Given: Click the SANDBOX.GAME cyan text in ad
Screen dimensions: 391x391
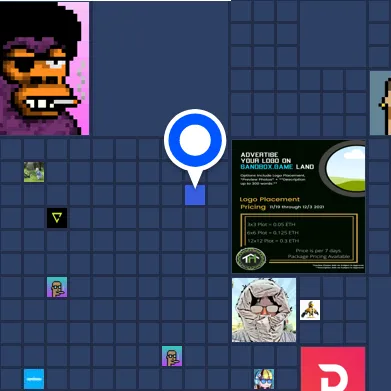Looking at the screenshot, I should (x=266, y=167).
